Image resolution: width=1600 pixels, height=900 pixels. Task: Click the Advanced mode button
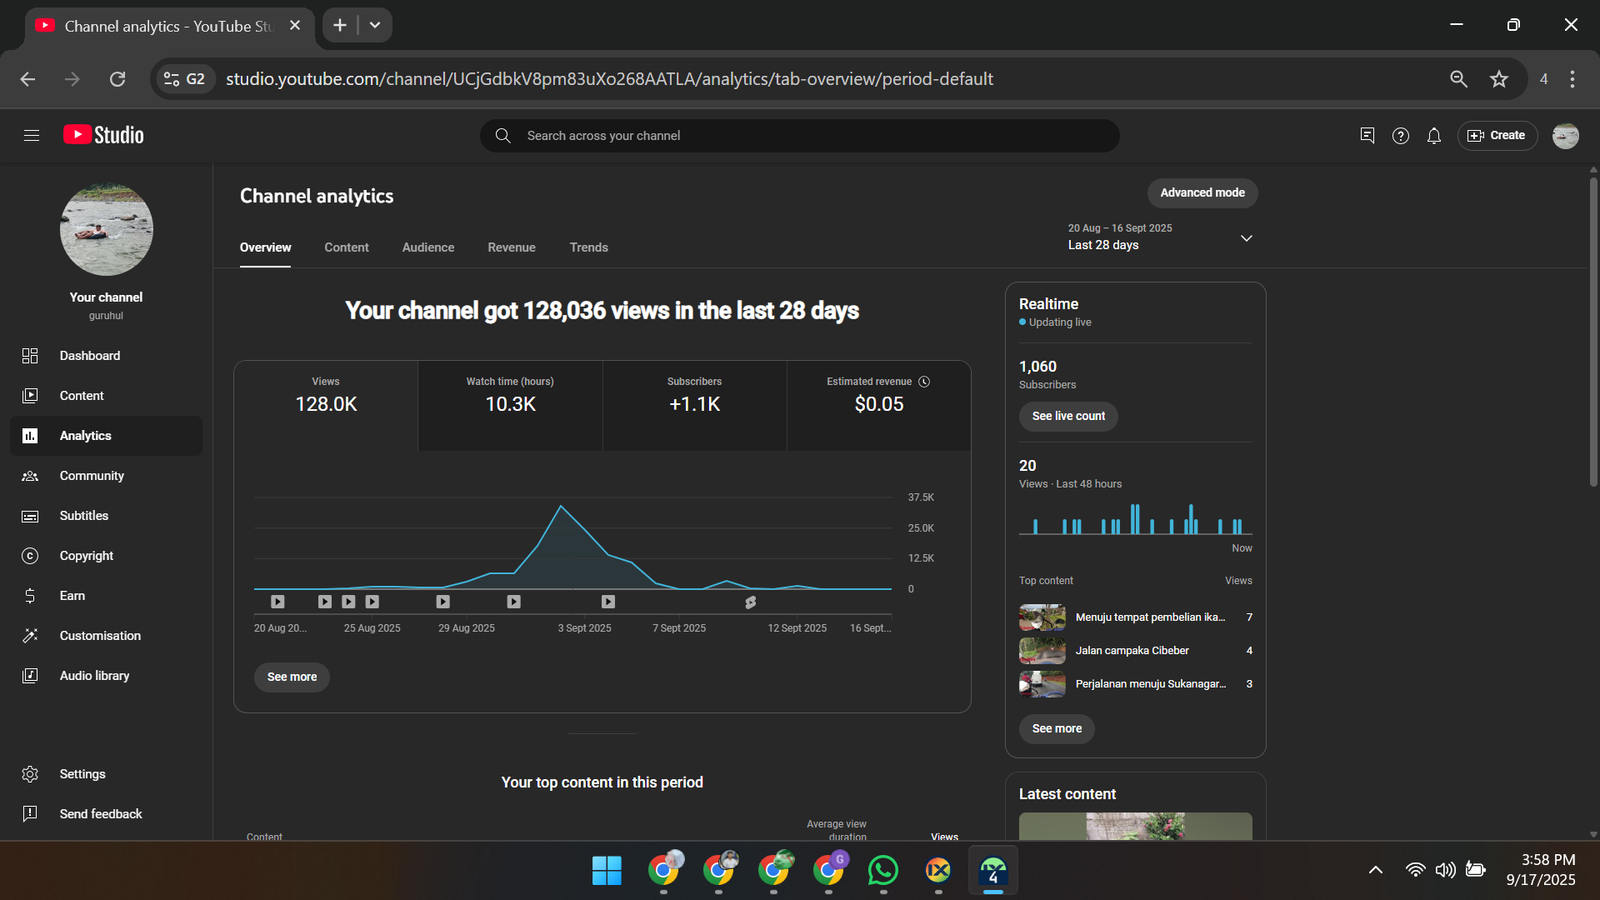click(1202, 193)
